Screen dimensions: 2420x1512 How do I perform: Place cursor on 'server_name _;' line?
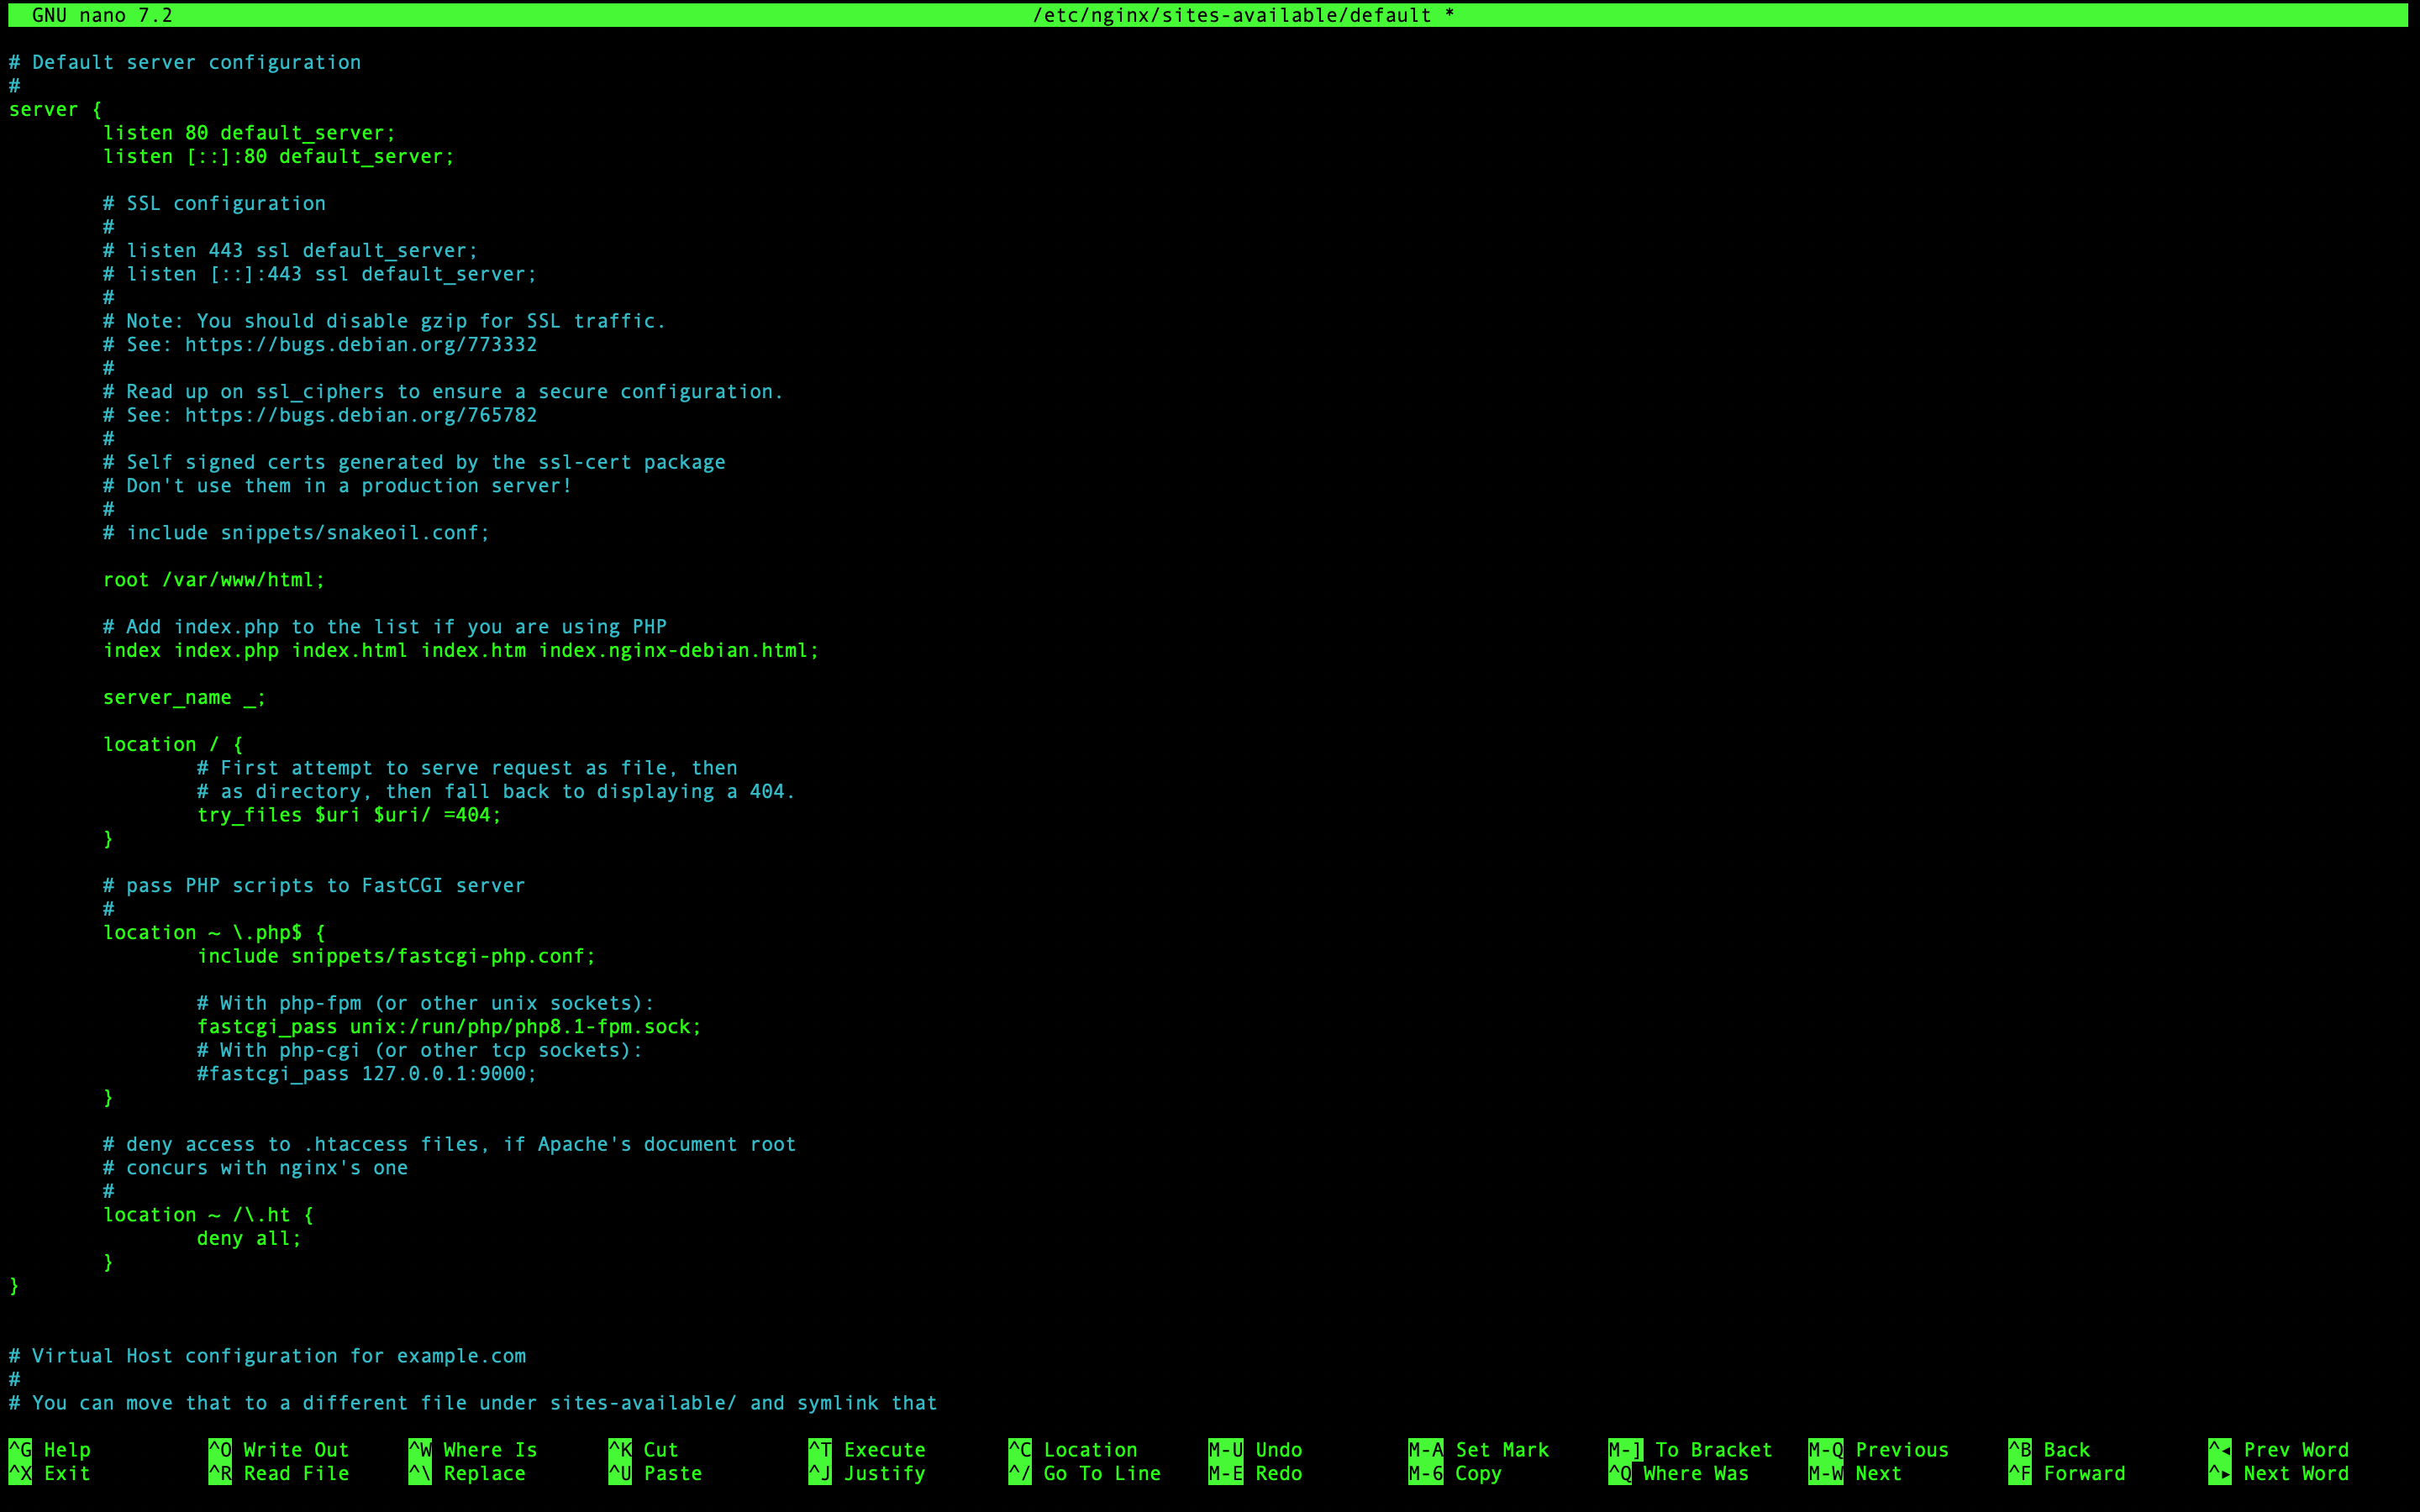tap(185, 697)
